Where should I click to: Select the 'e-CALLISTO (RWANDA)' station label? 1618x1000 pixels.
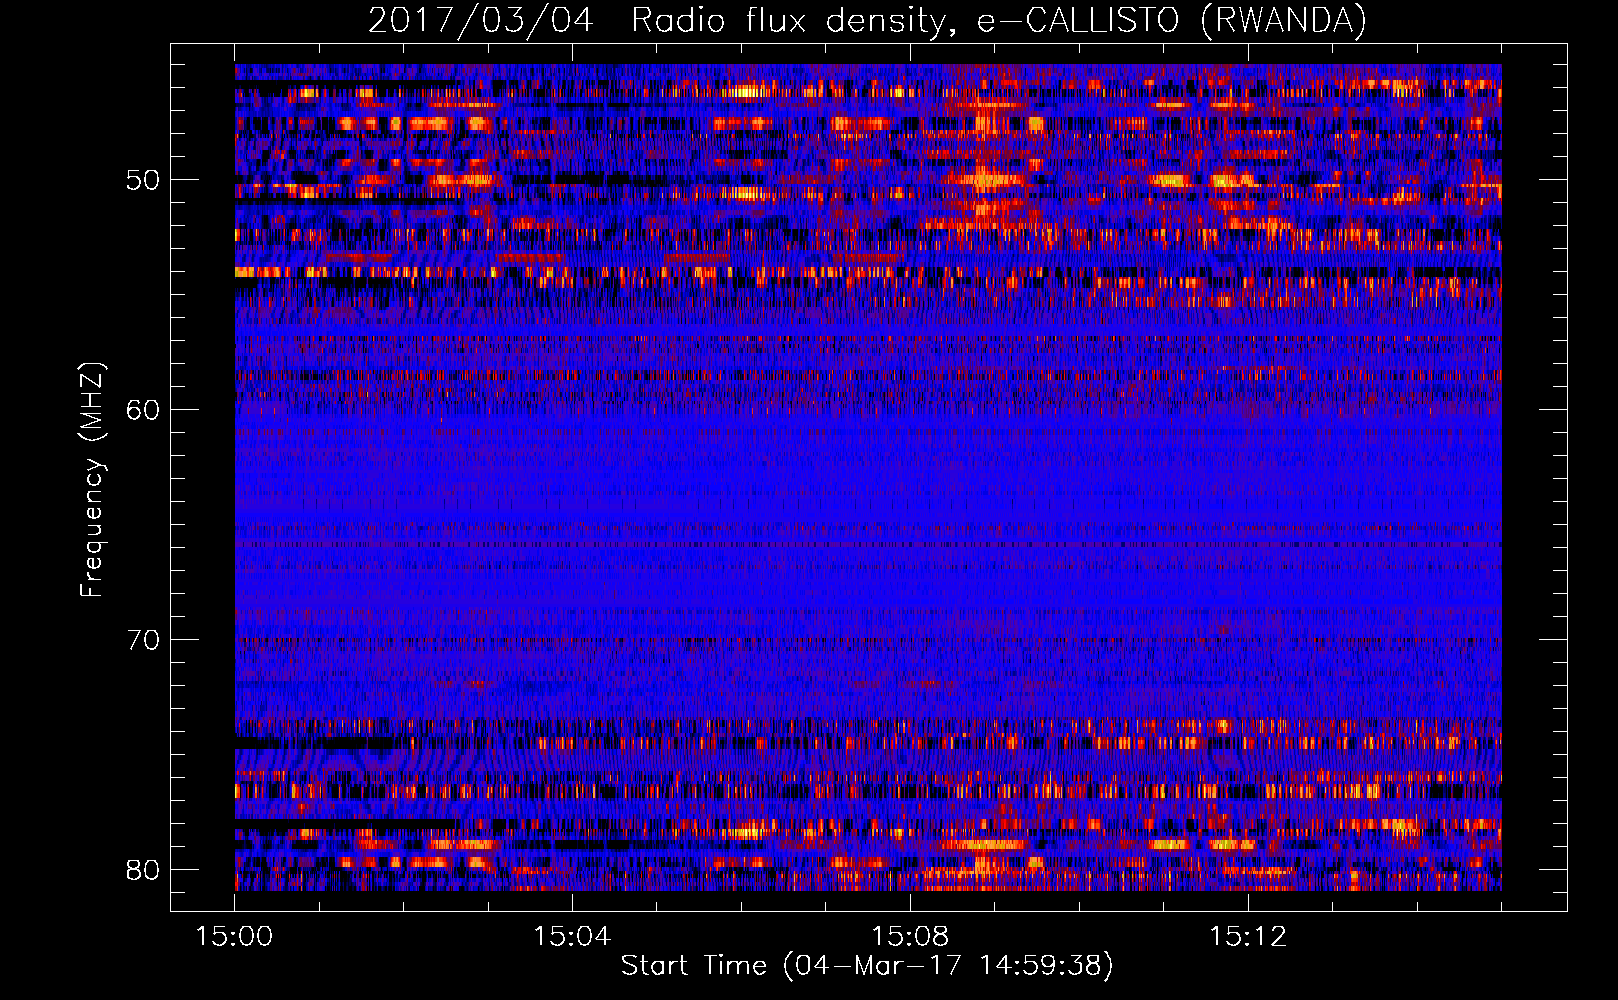(x=1172, y=20)
